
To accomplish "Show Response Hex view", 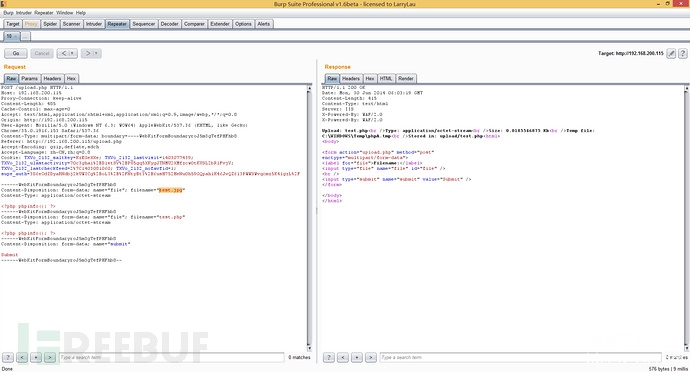I will (x=370, y=79).
